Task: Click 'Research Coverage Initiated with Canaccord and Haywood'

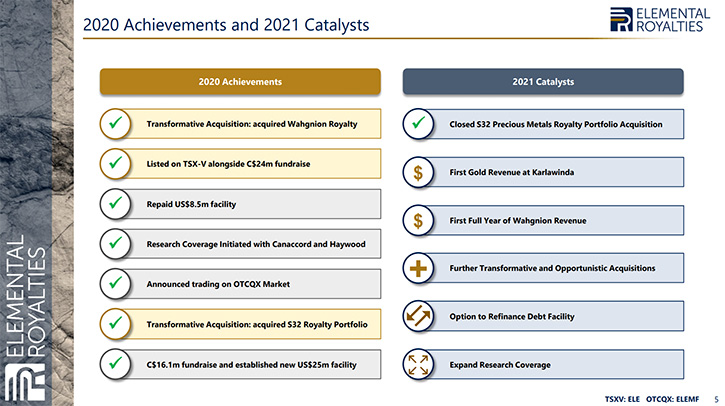Action: 256,244
